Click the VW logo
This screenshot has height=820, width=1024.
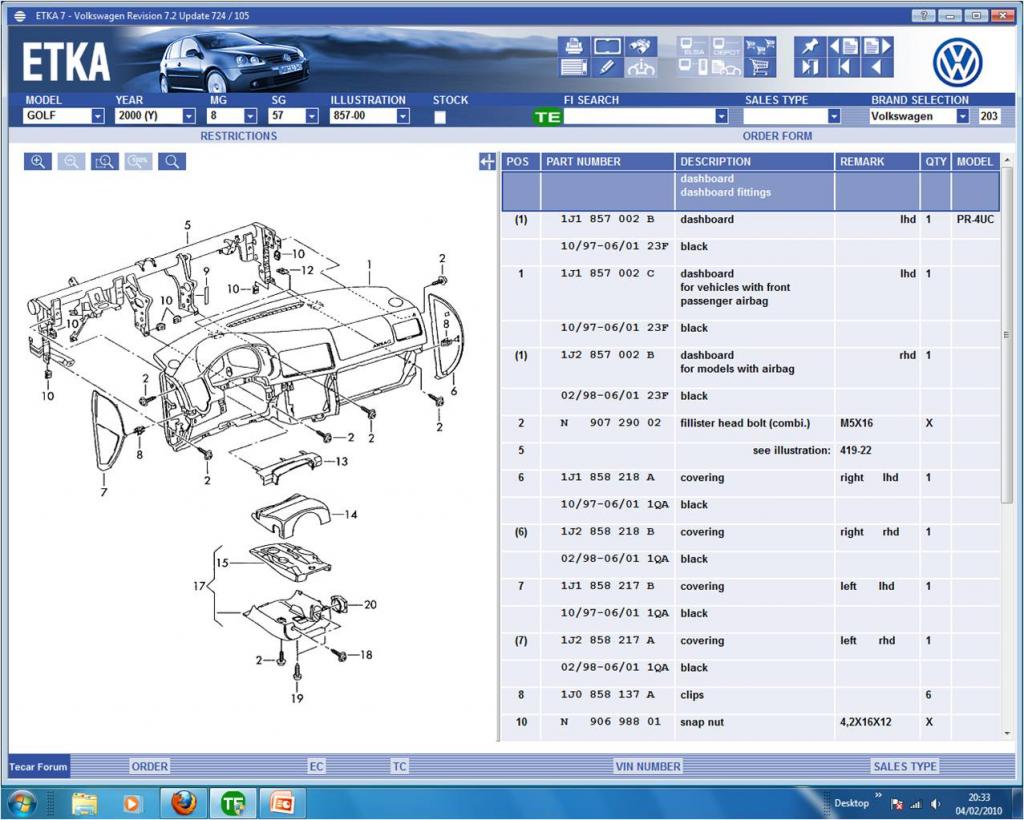coord(958,62)
